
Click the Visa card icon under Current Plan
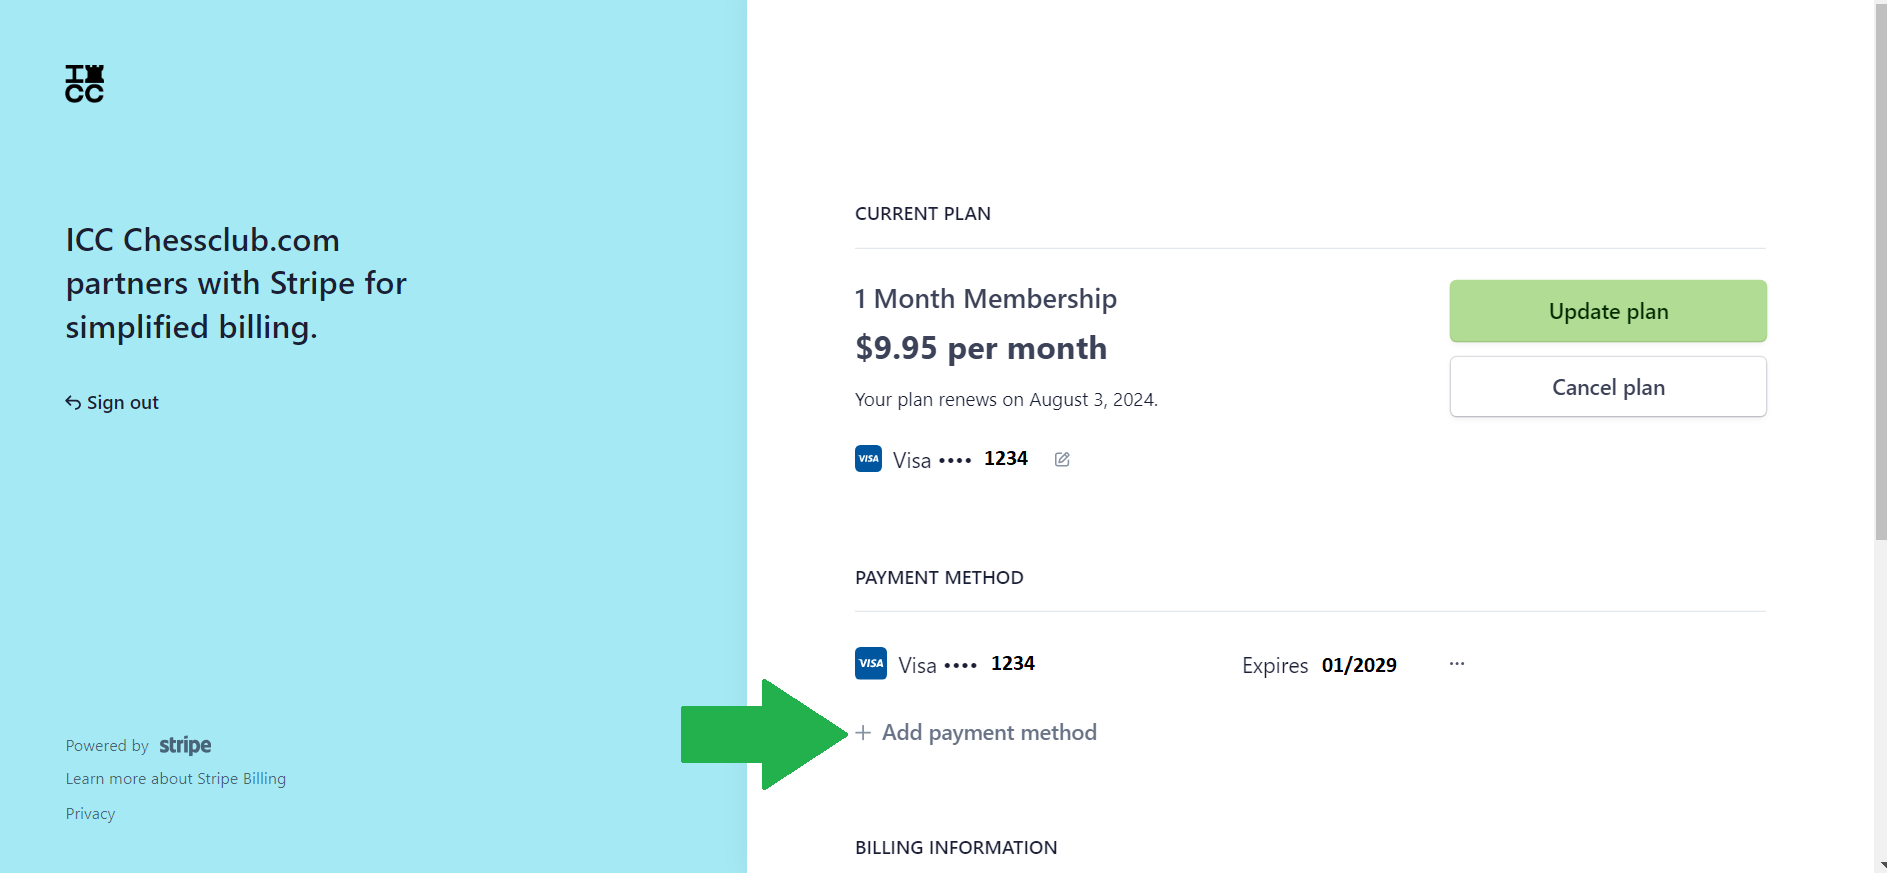tap(868, 458)
